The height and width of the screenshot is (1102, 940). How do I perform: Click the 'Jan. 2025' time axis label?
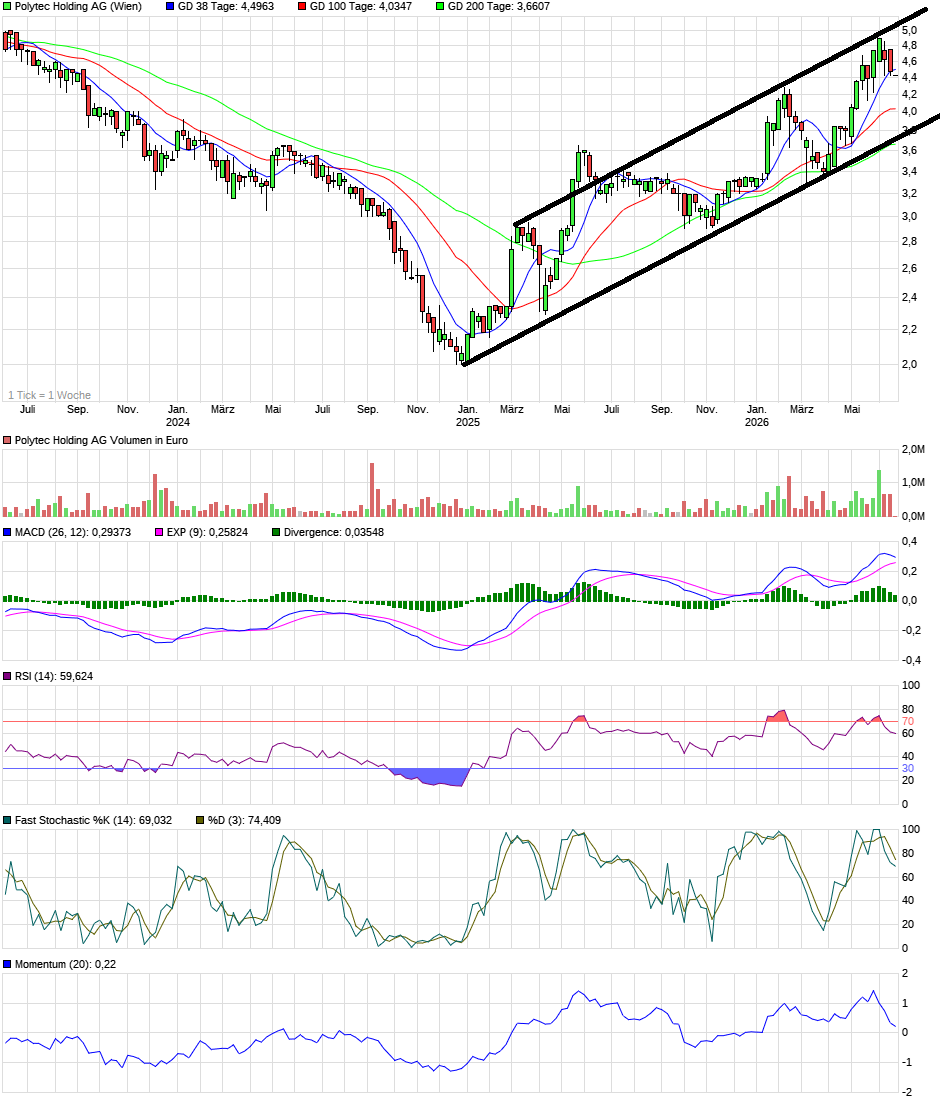pyautogui.click(x=468, y=415)
